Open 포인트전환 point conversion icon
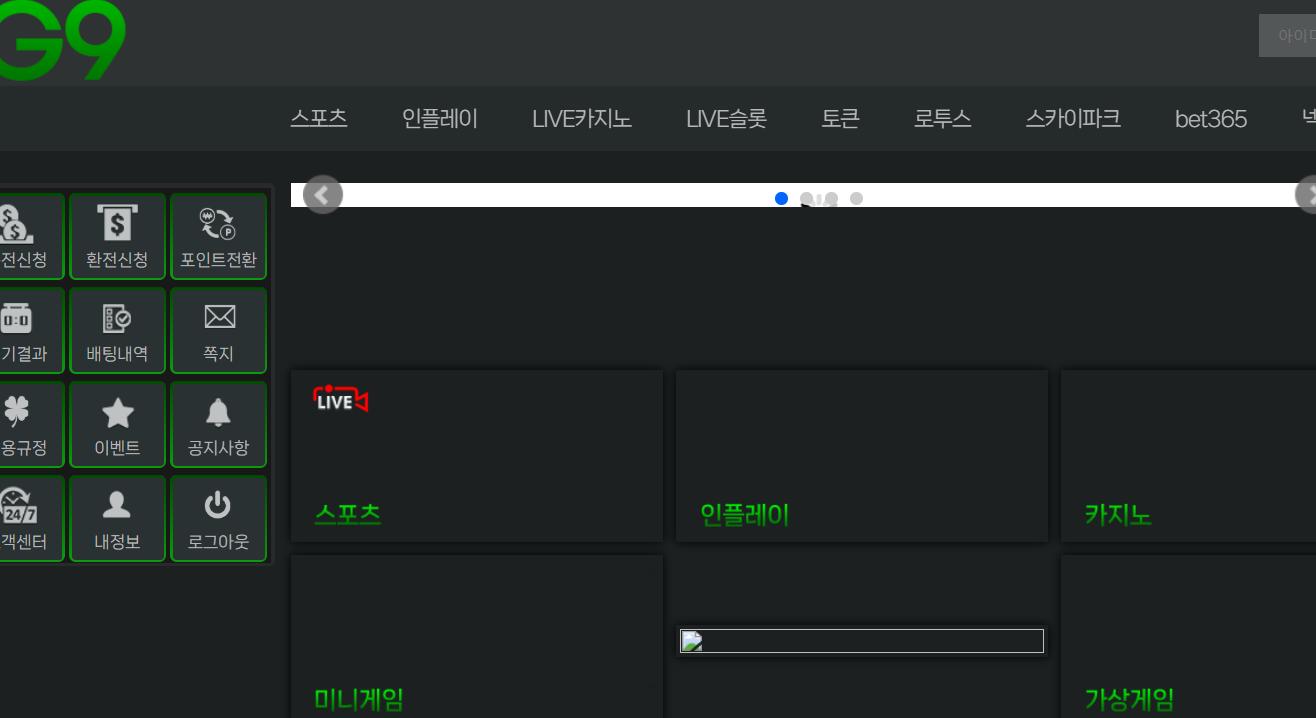The width and height of the screenshot is (1316, 718). (x=218, y=224)
